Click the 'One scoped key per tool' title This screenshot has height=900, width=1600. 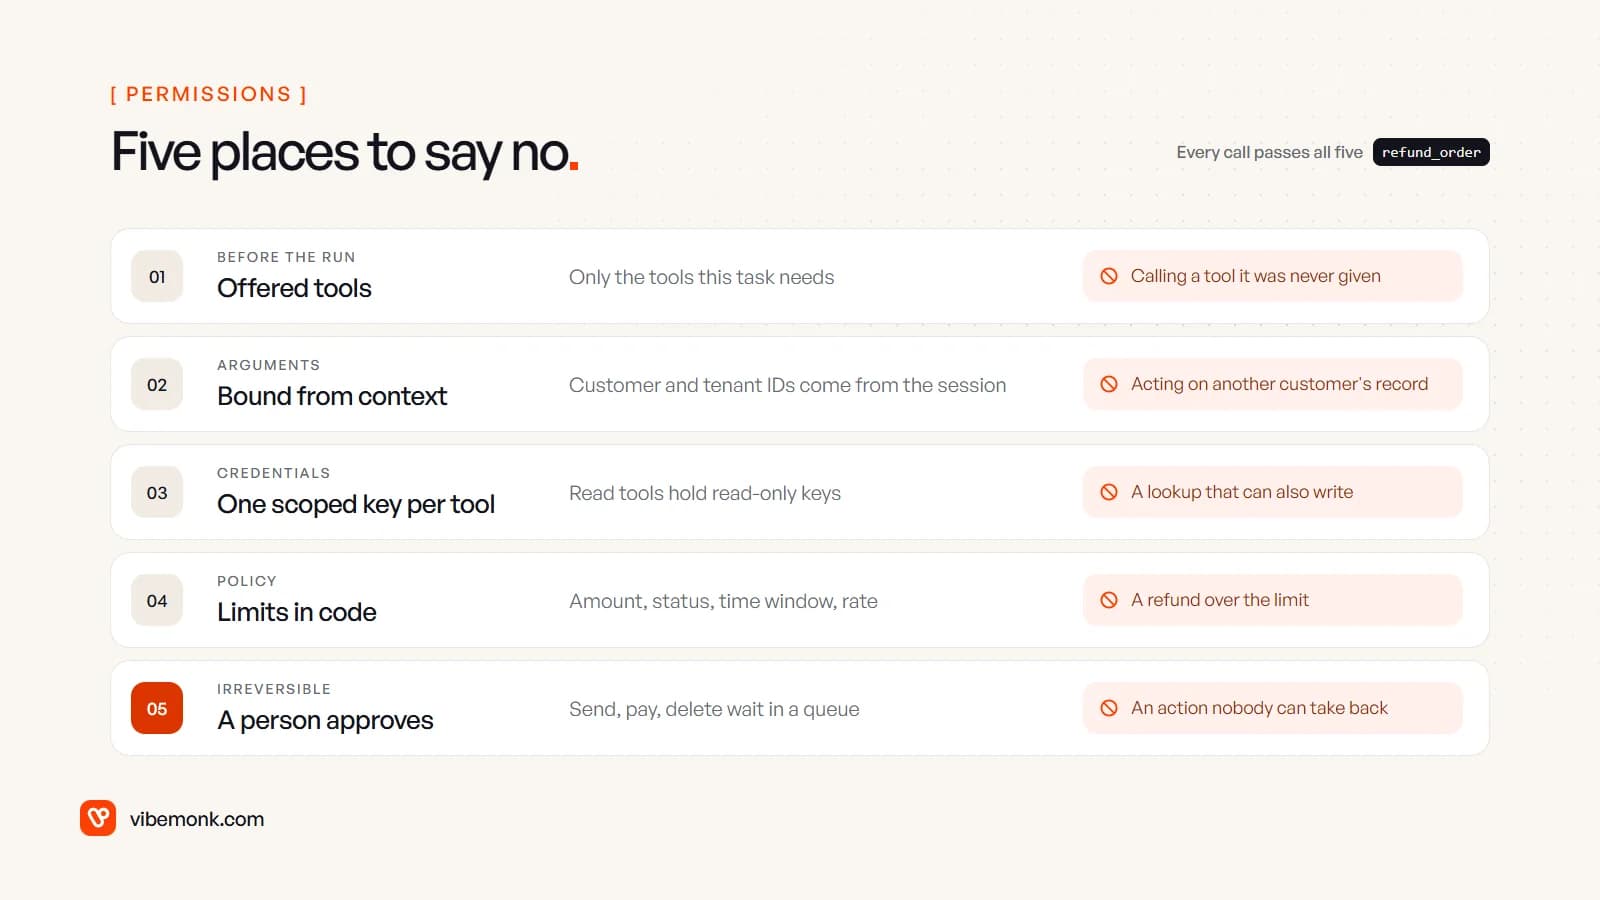[x=356, y=504]
